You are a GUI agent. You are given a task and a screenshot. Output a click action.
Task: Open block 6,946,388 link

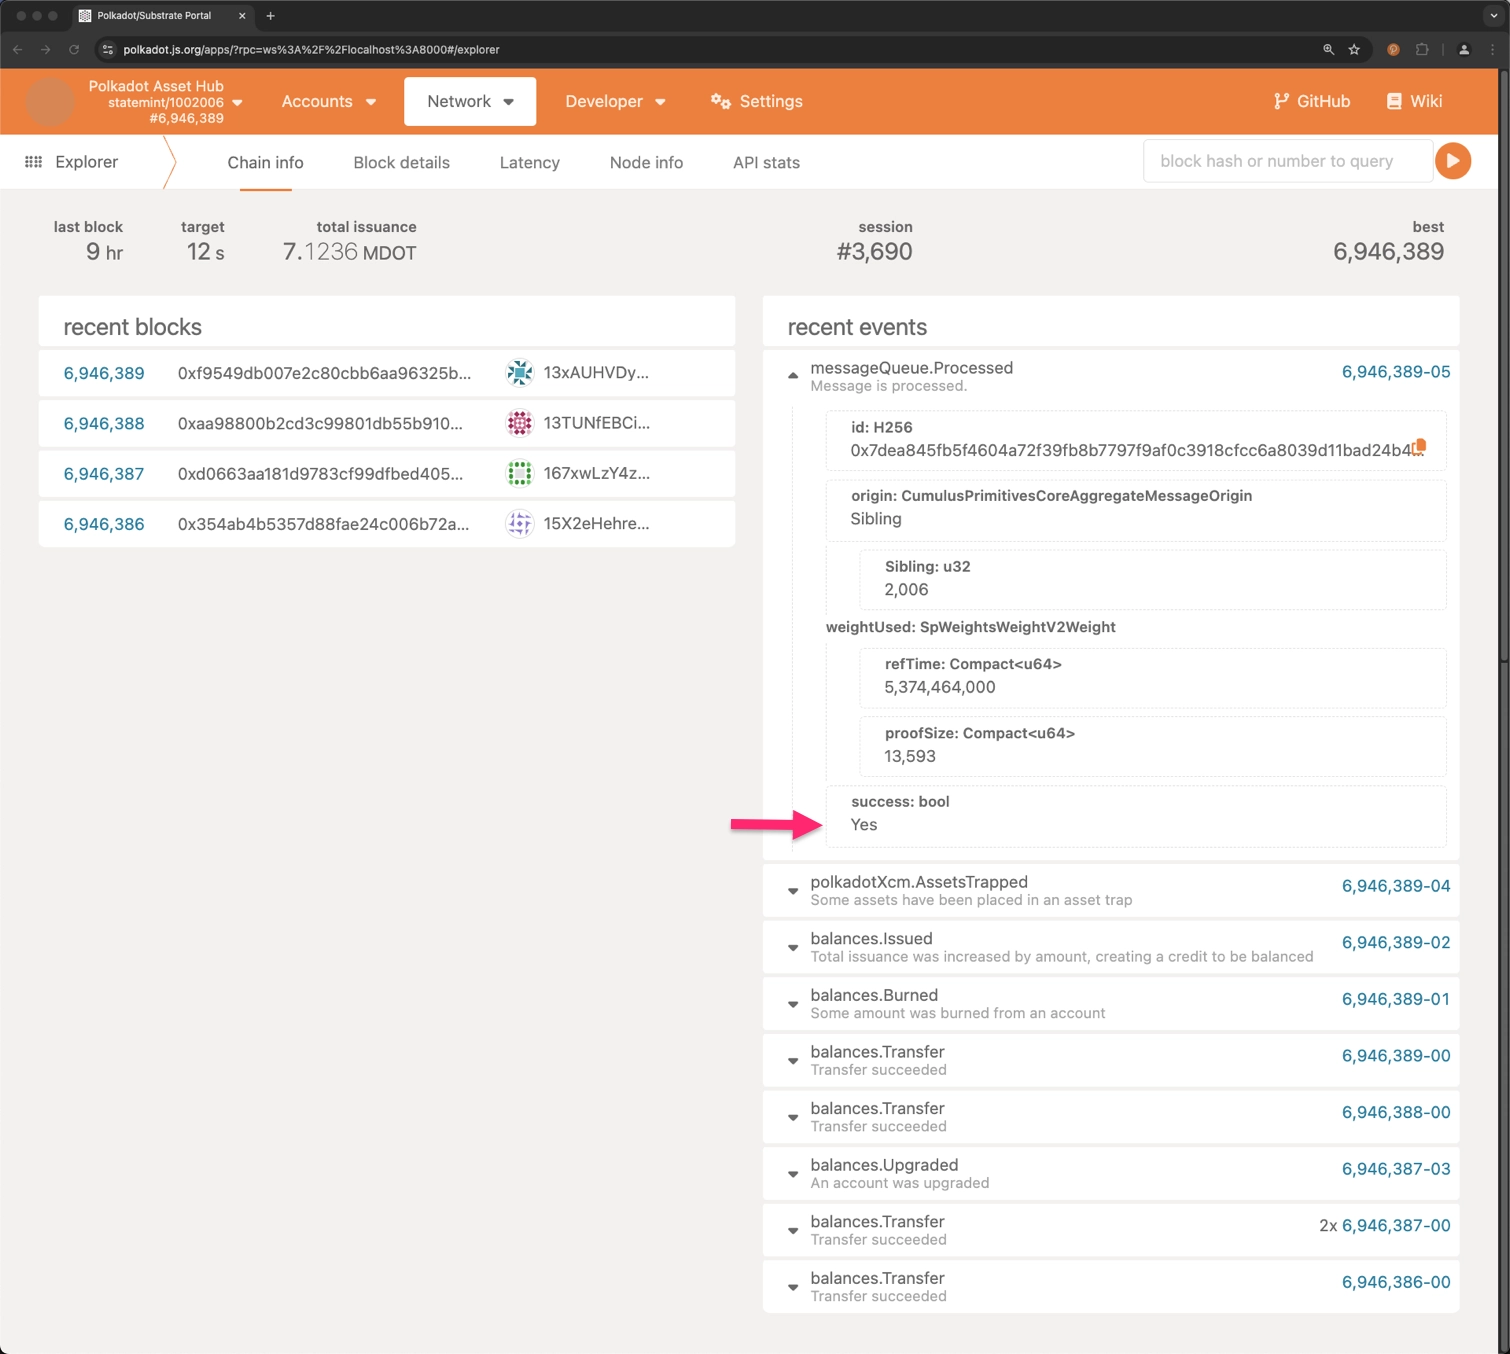click(x=104, y=423)
